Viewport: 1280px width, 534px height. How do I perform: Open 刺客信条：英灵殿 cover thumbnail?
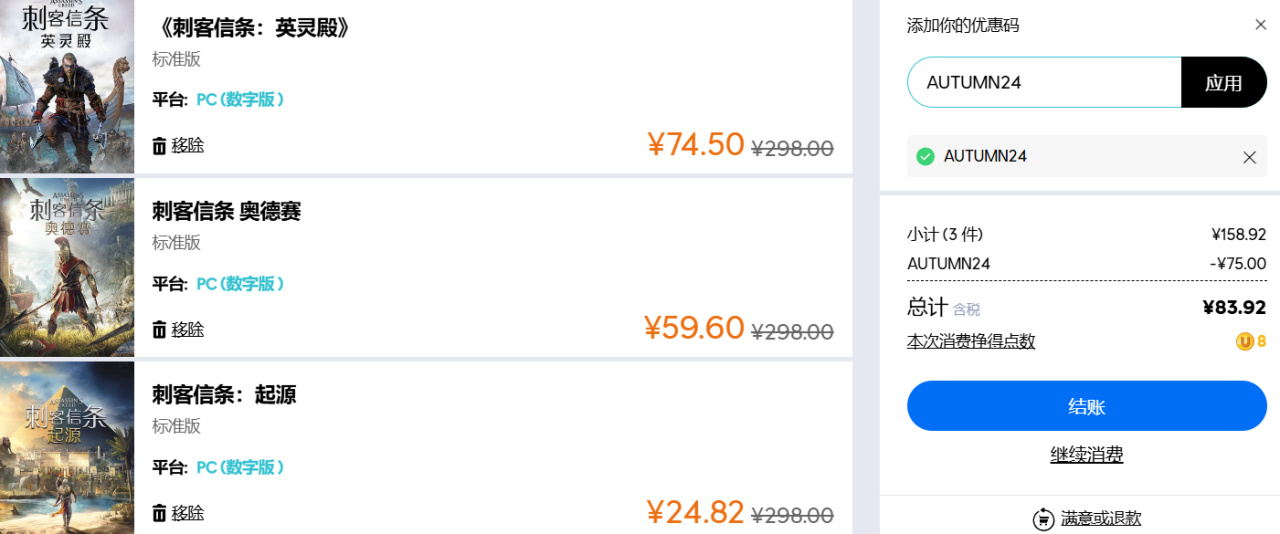coord(67,87)
